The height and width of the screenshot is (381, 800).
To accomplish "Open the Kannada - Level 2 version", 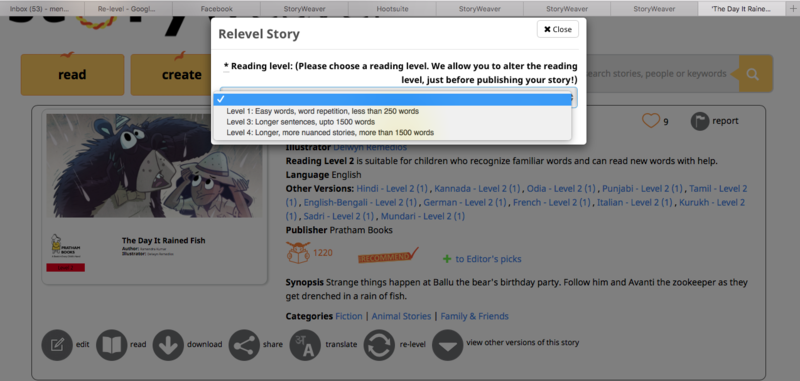I will (x=477, y=189).
